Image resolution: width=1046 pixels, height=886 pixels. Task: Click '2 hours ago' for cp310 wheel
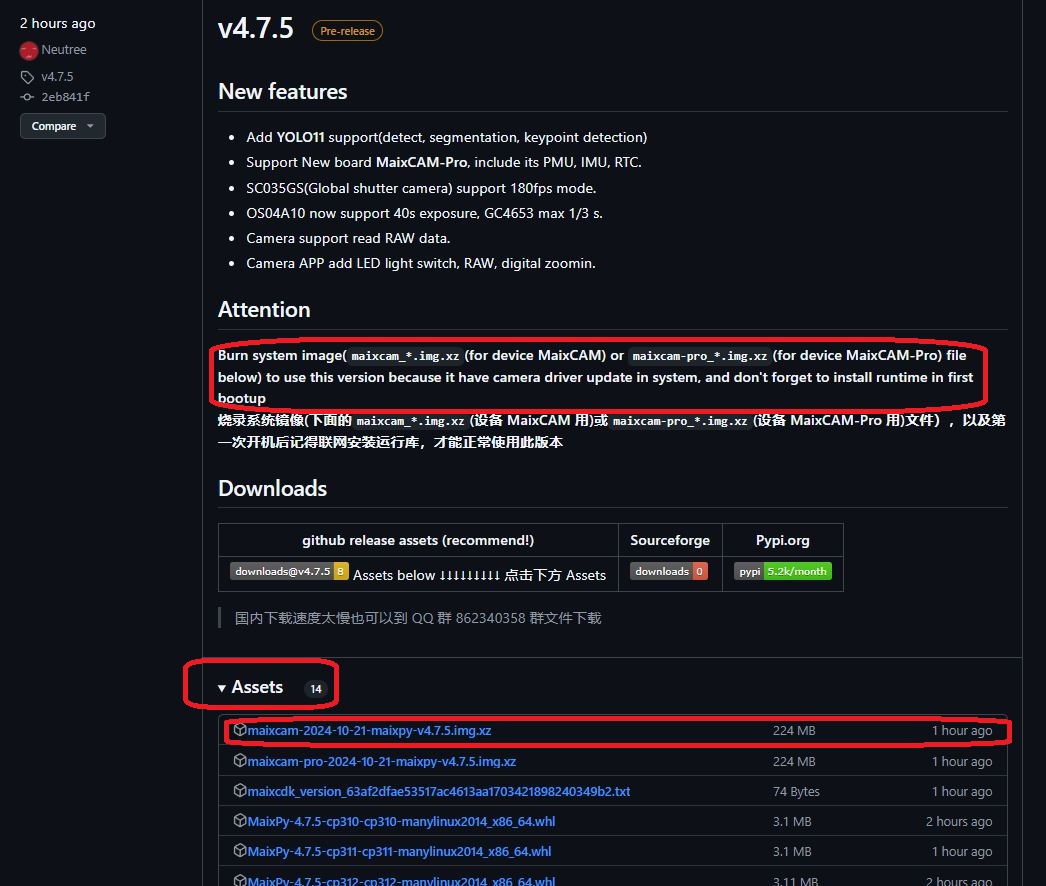(959, 821)
